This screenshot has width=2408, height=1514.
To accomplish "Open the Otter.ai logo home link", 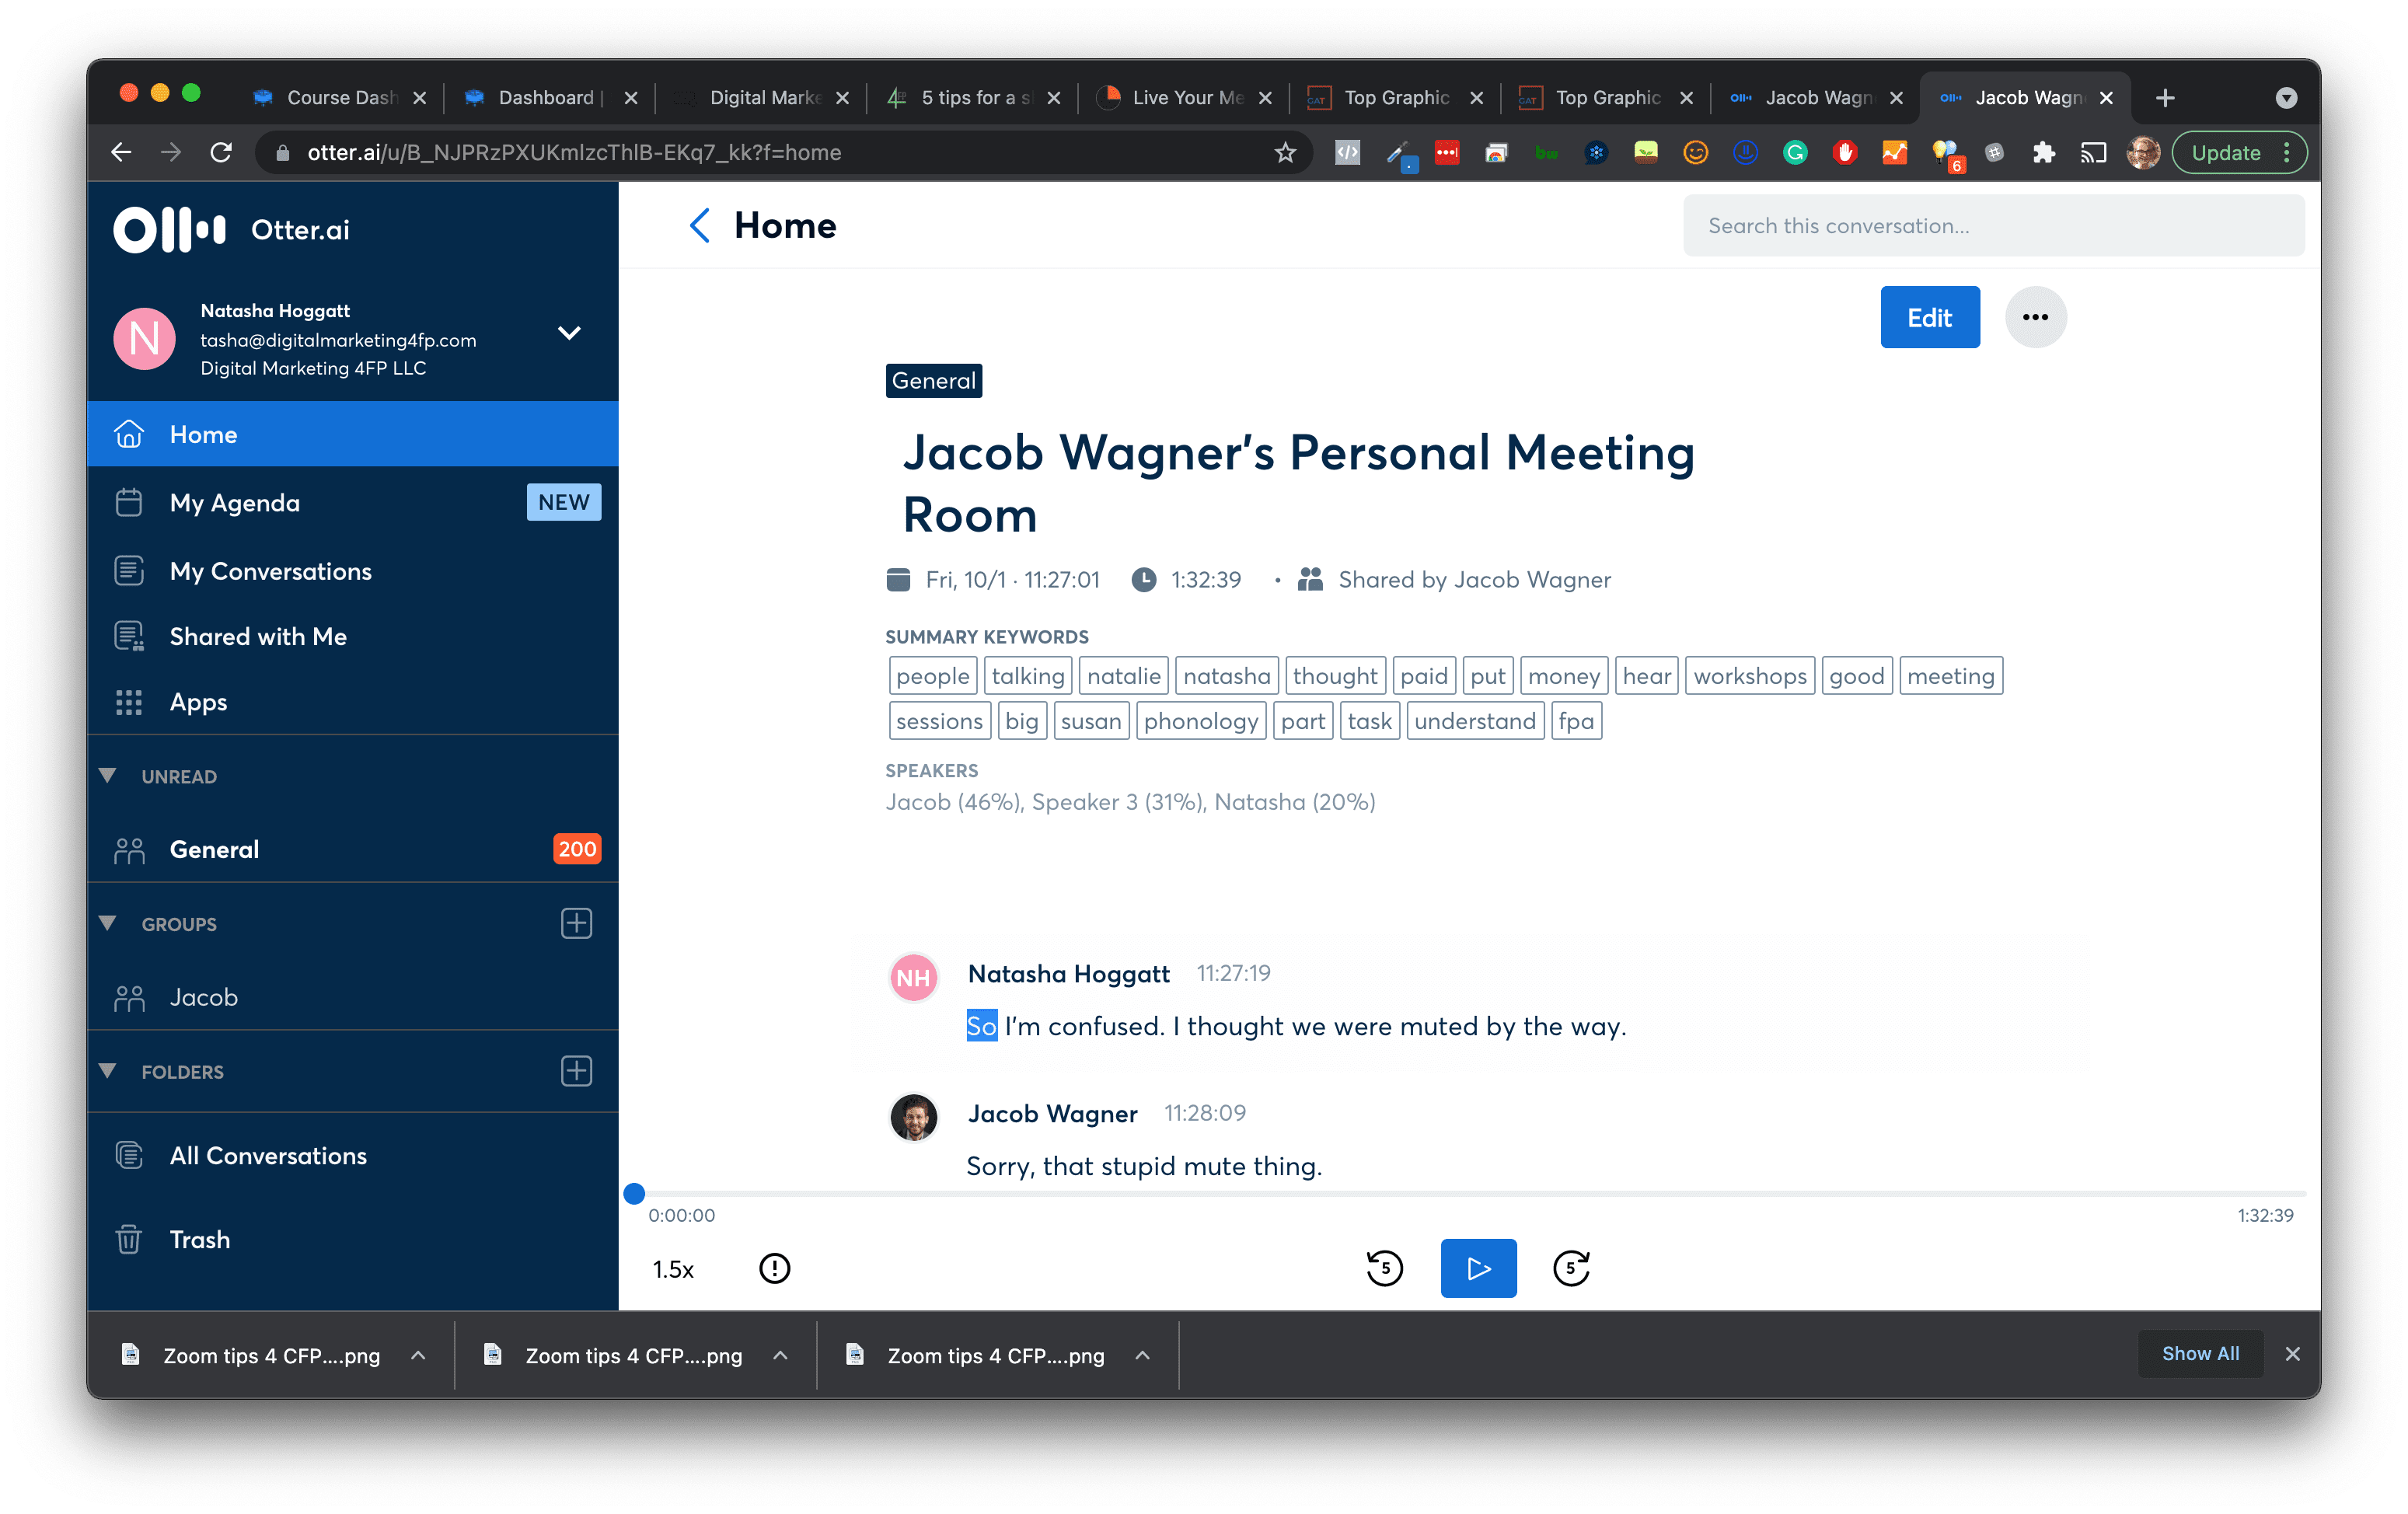I will 231,230.
